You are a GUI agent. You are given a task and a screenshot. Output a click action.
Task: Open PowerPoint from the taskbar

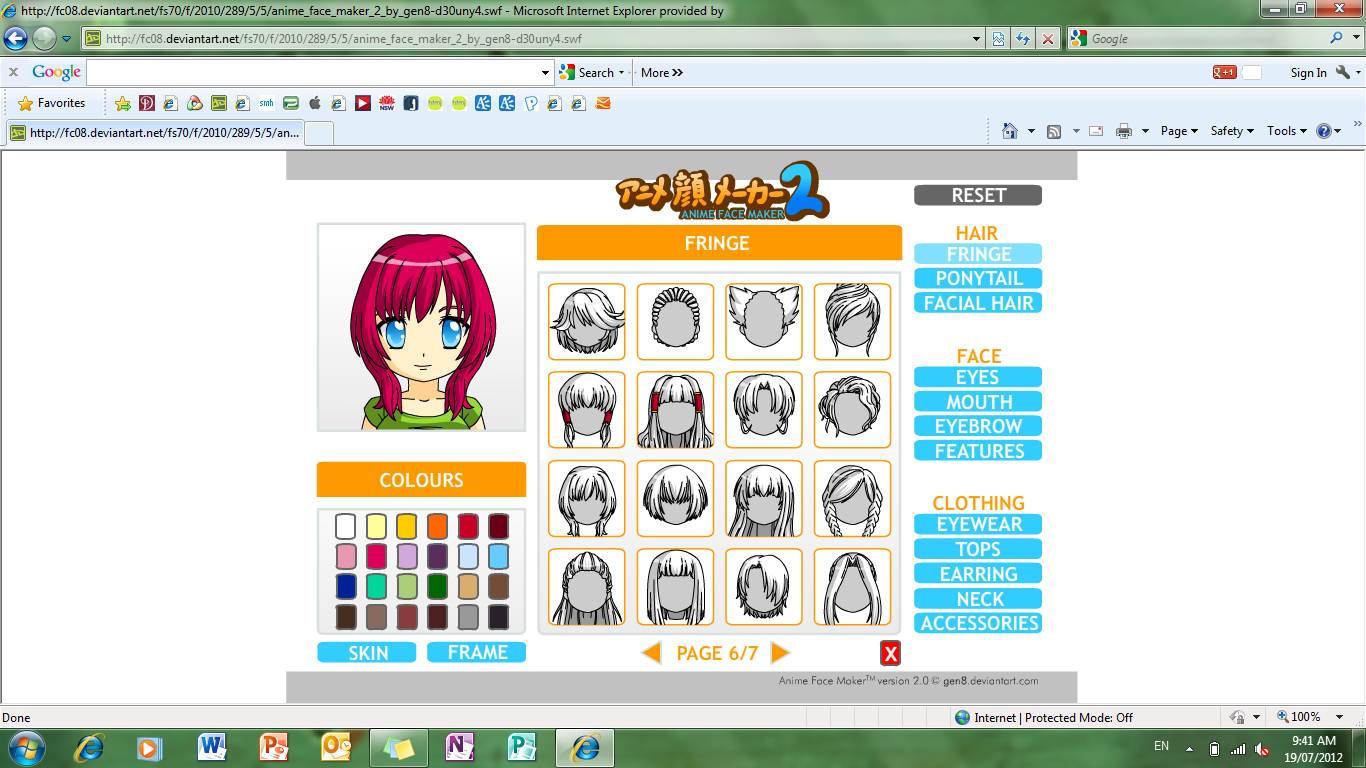[x=273, y=747]
